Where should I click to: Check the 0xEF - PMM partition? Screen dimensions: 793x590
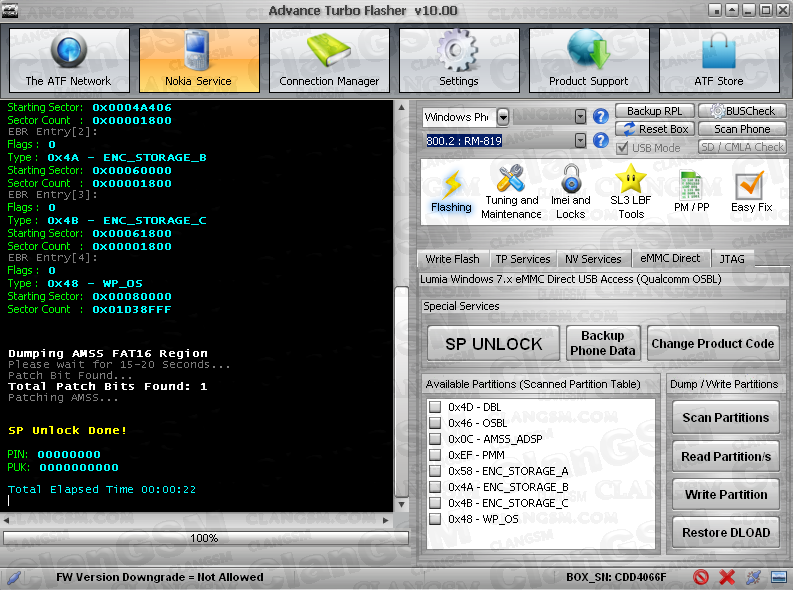[434, 455]
